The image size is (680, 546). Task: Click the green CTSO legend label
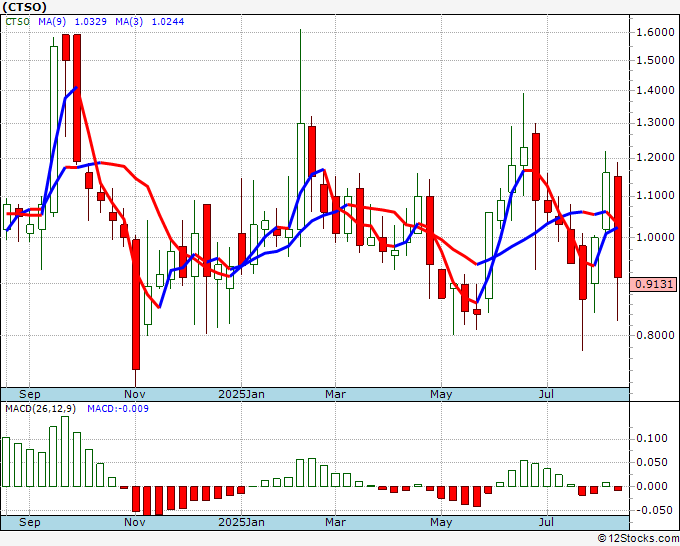point(17,21)
